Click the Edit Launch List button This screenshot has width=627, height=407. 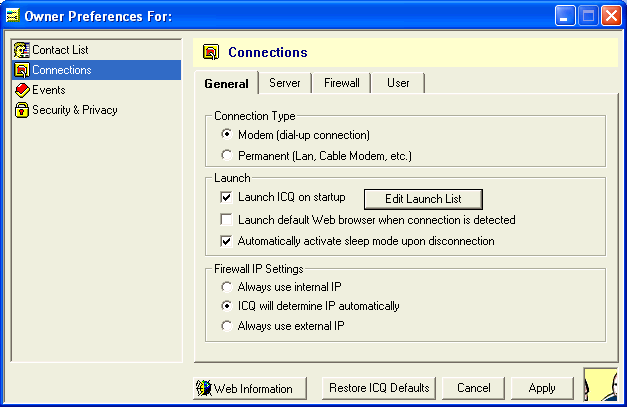click(423, 198)
